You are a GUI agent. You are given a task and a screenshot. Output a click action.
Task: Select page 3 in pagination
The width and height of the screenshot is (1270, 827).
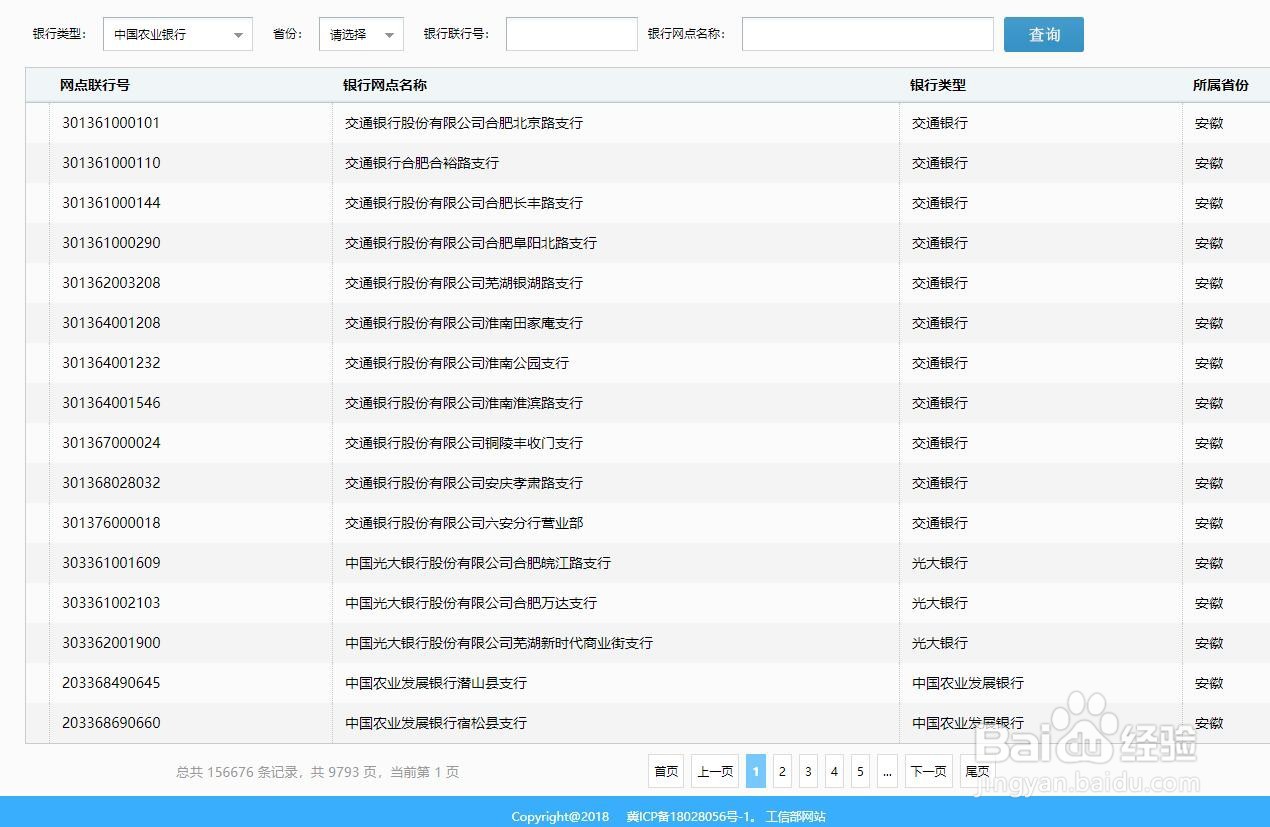(808, 771)
